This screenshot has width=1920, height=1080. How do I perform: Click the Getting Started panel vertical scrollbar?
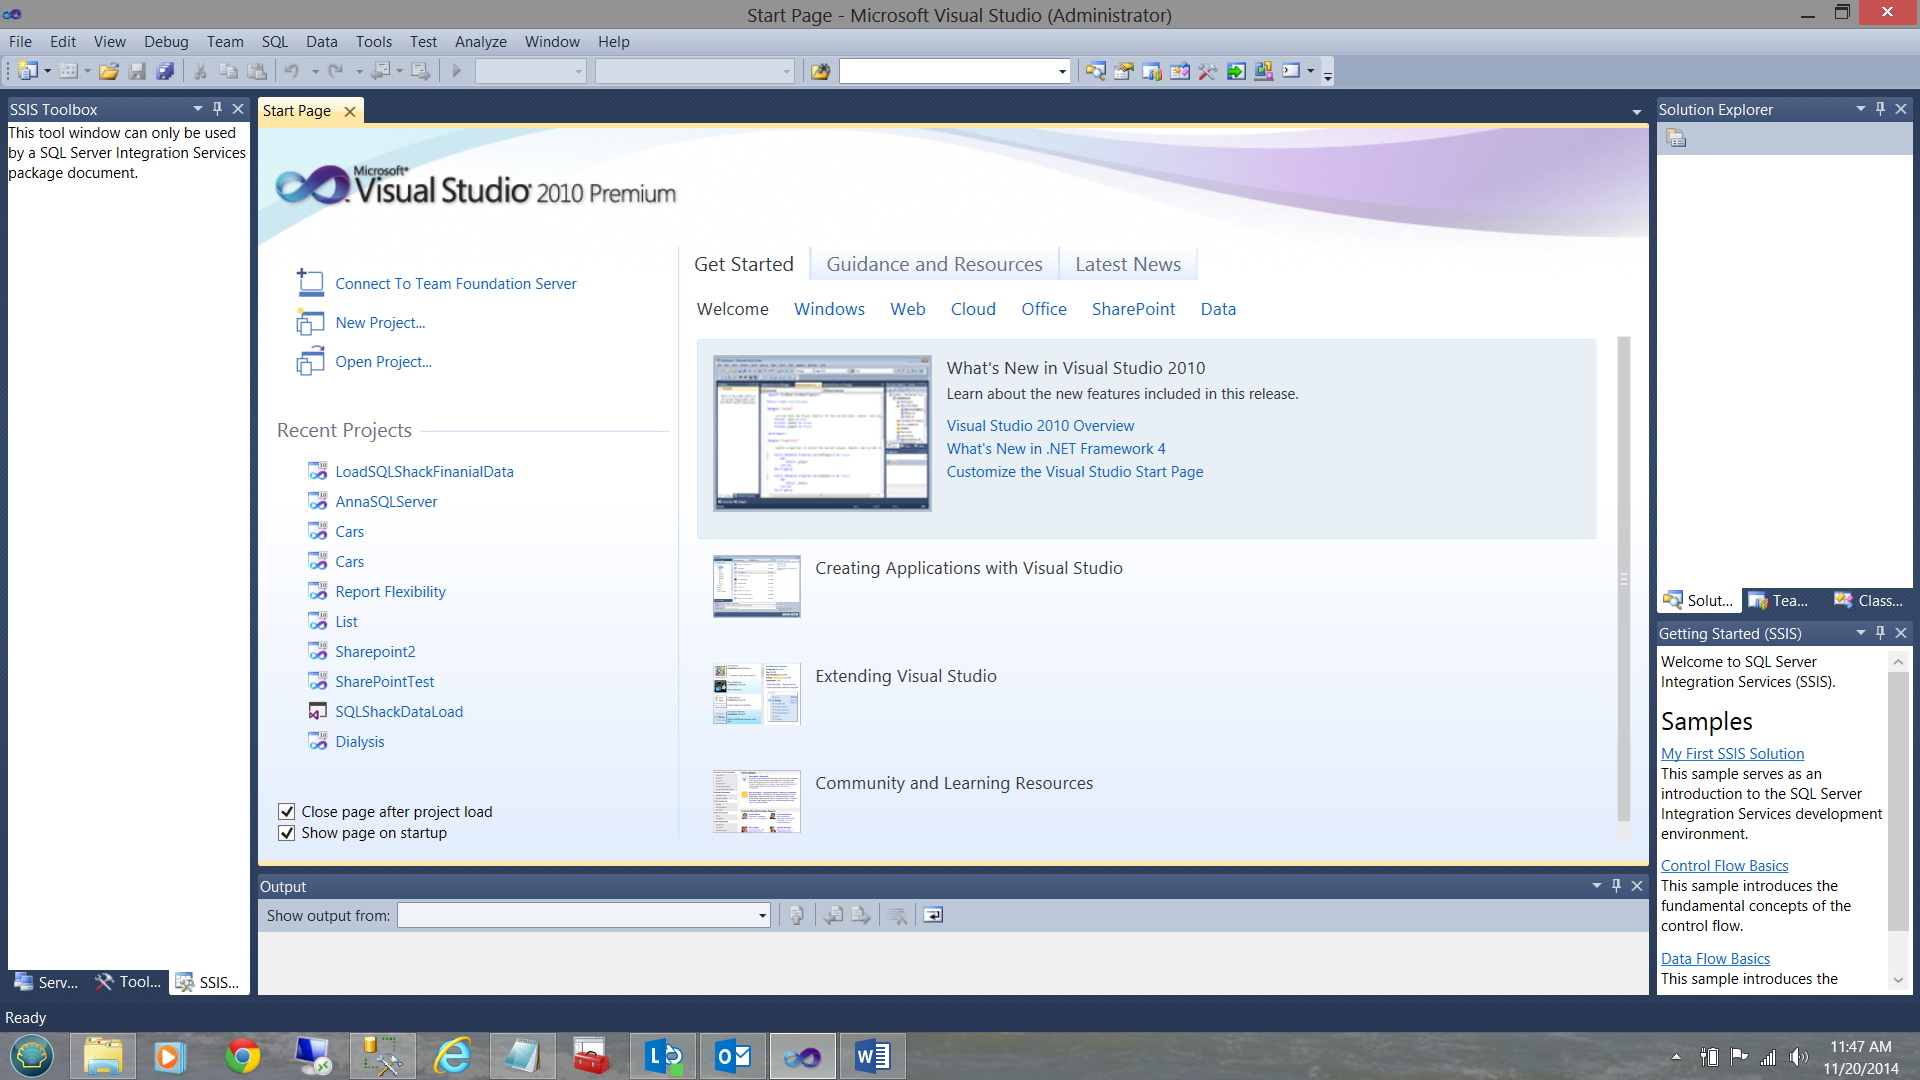[1897, 800]
